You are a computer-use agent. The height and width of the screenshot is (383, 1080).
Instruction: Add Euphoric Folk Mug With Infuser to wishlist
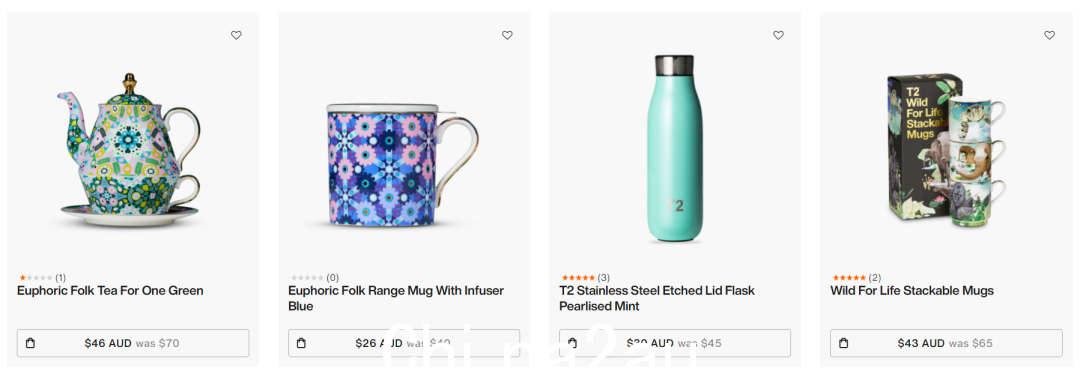click(507, 35)
